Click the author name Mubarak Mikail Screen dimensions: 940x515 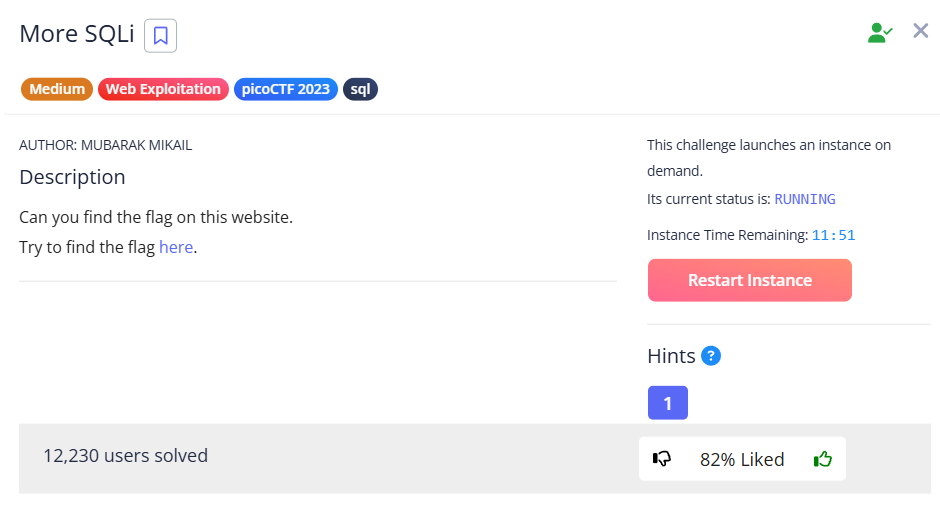tap(136, 145)
